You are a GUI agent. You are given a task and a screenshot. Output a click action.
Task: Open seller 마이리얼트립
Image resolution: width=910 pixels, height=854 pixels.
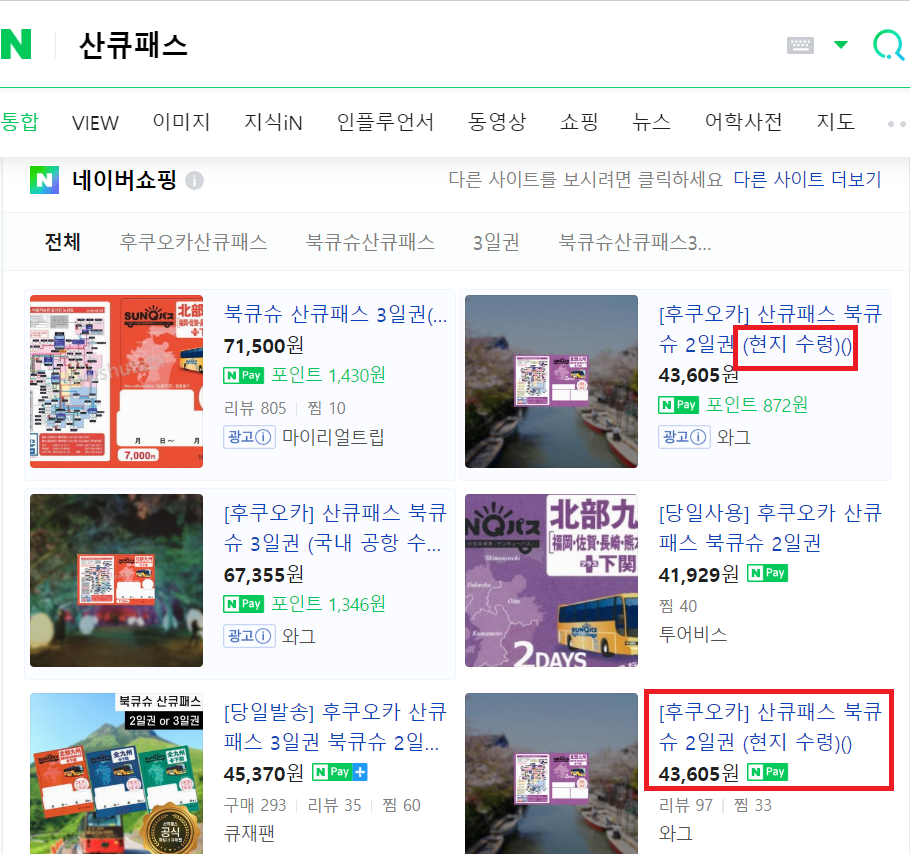click(x=333, y=437)
